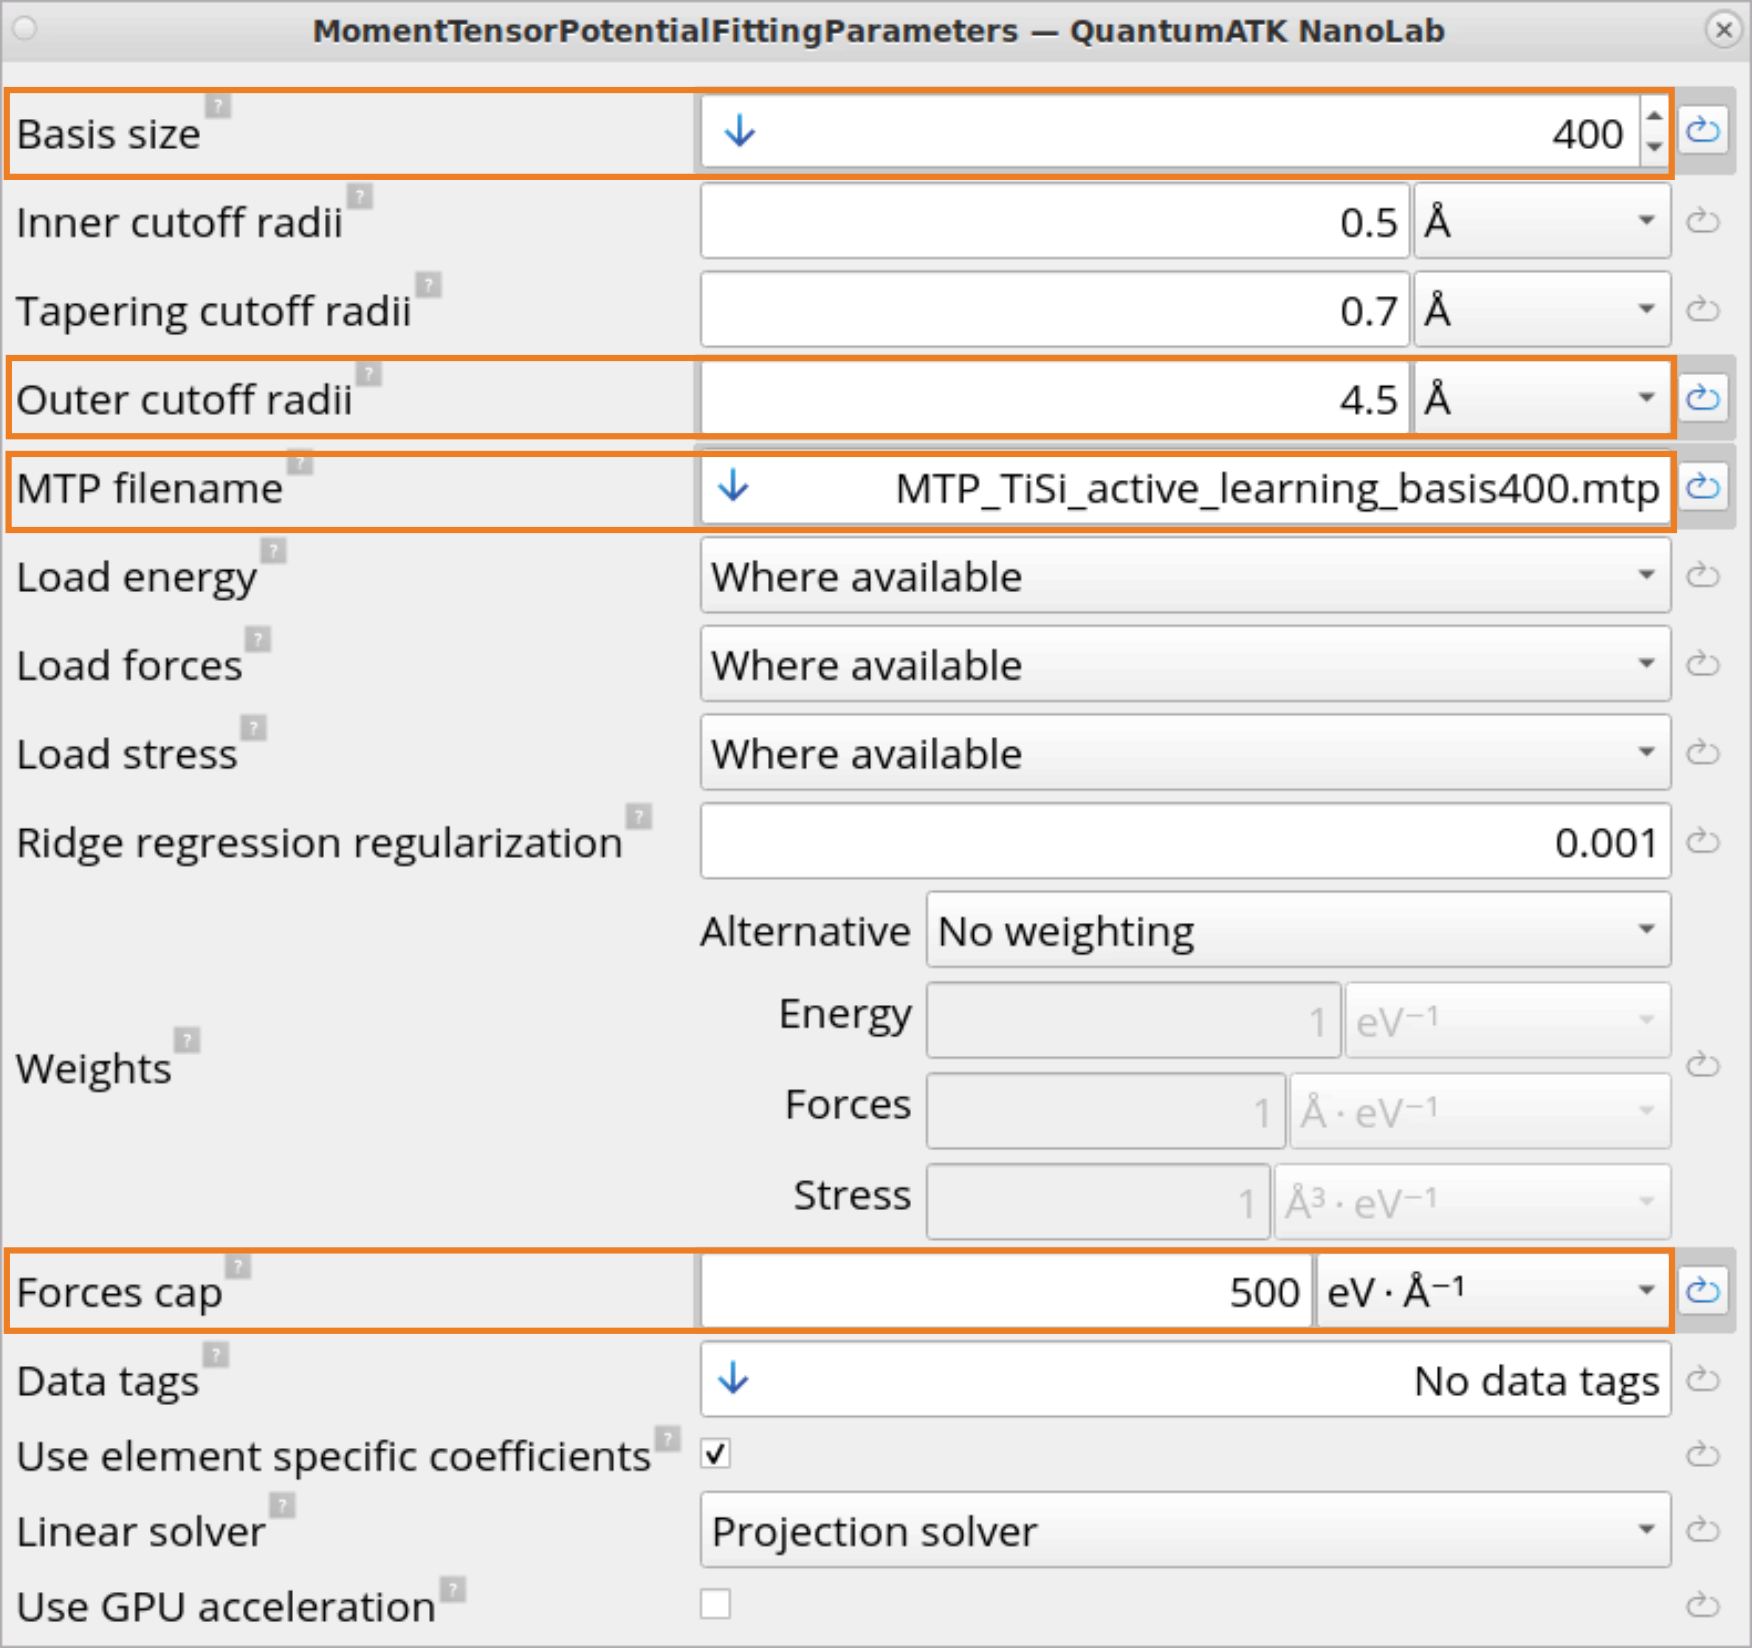Click MTP filename text field
This screenshot has width=1752, height=1648.
1185,488
